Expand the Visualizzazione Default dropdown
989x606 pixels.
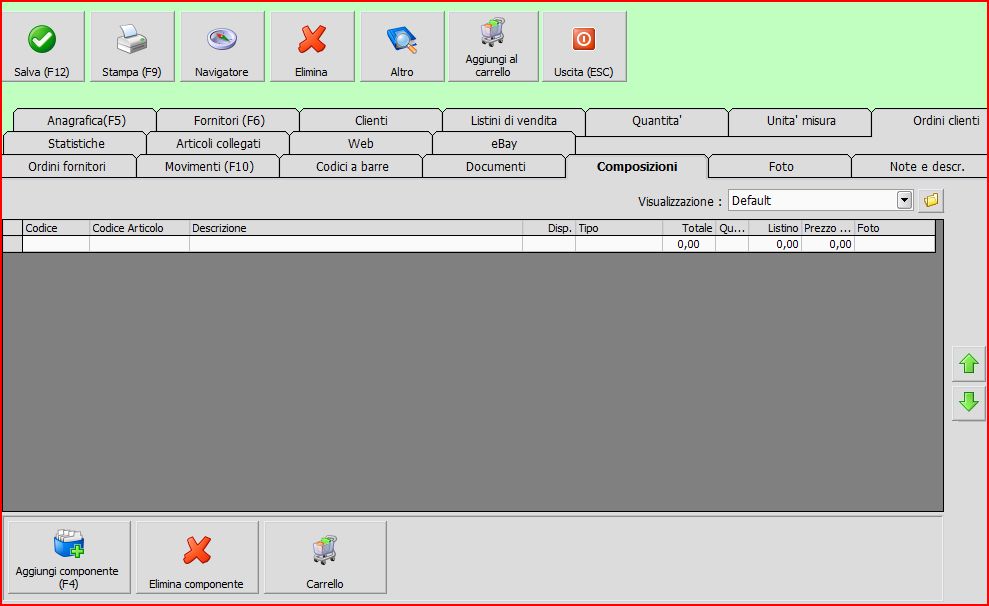pyautogui.click(x=904, y=201)
